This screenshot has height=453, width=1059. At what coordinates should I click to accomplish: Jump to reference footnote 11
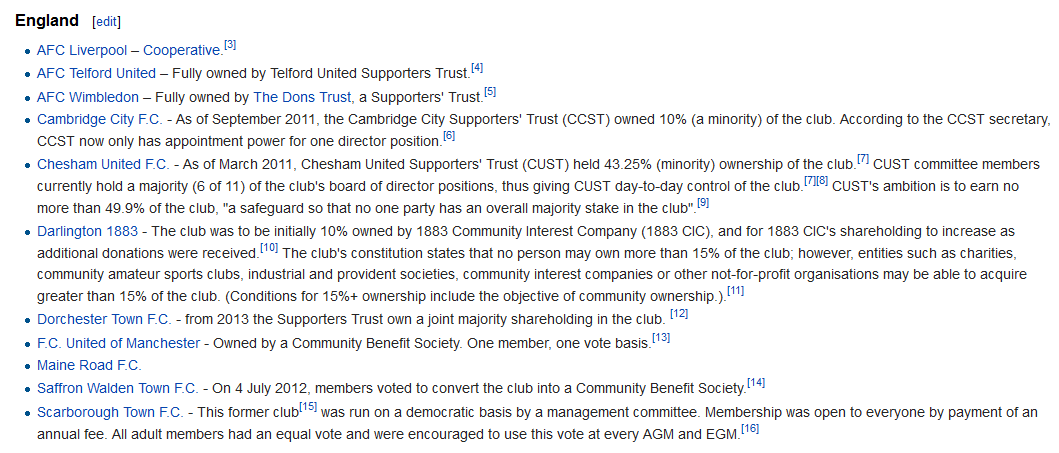tap(735, 292)
